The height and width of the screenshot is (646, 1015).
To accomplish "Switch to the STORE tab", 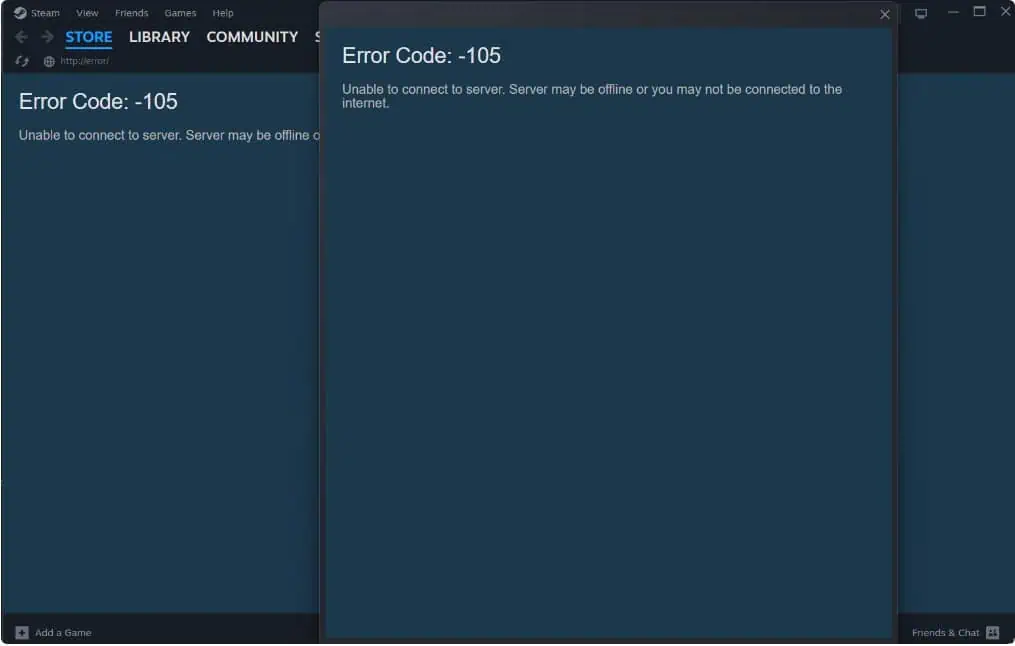I will (89, 37).
